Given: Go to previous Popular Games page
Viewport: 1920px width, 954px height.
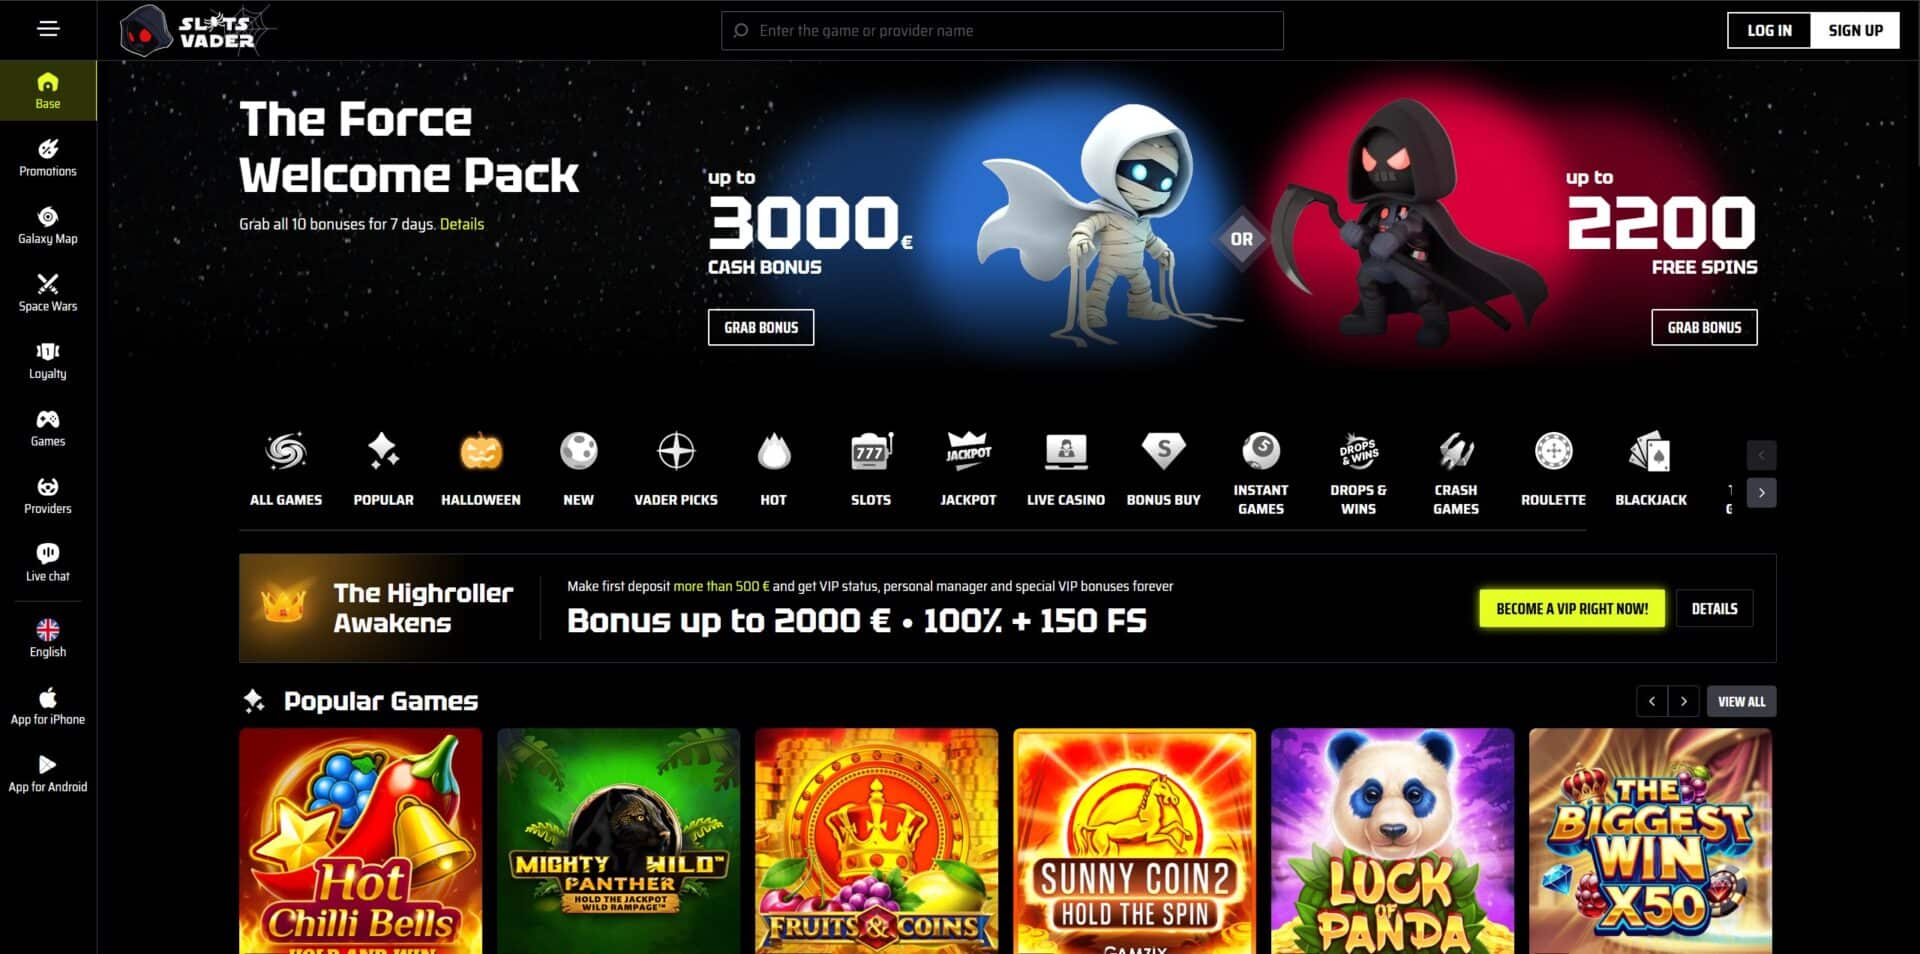Looking at the screenshot, I should click(1652, 702).
